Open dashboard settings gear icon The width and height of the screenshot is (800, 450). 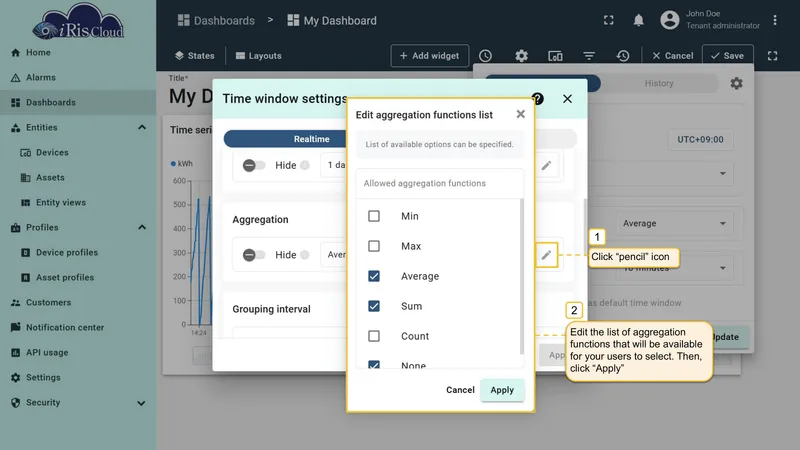tap(521, 56)
